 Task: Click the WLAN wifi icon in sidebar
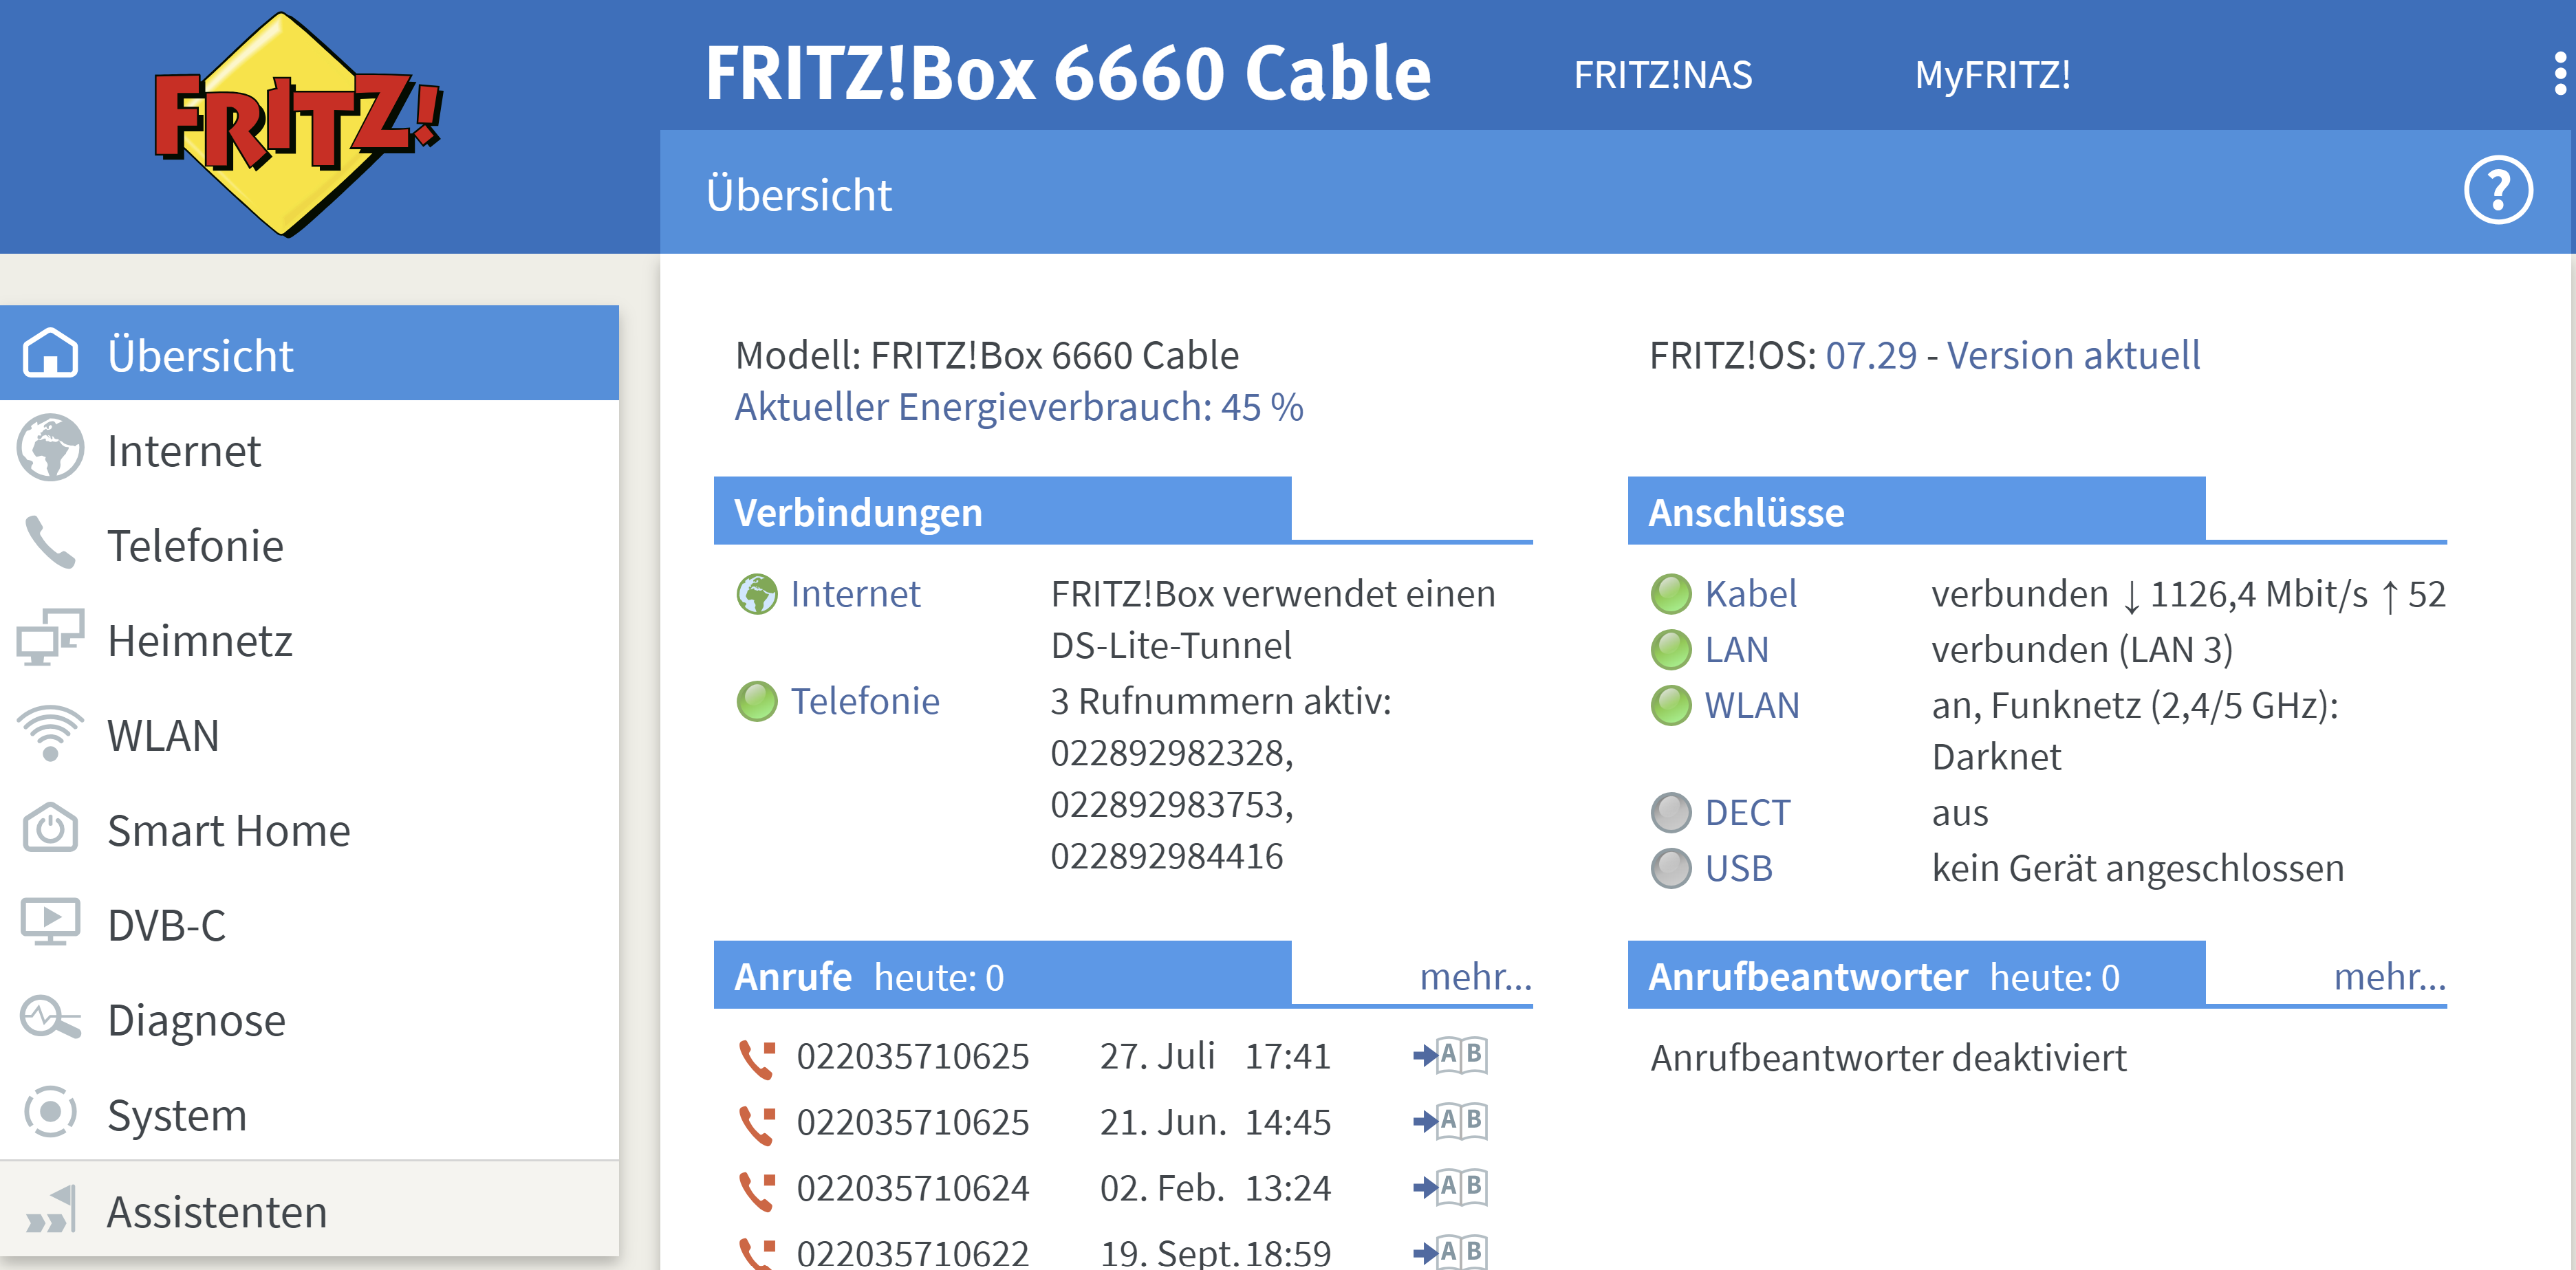point(49,734)
